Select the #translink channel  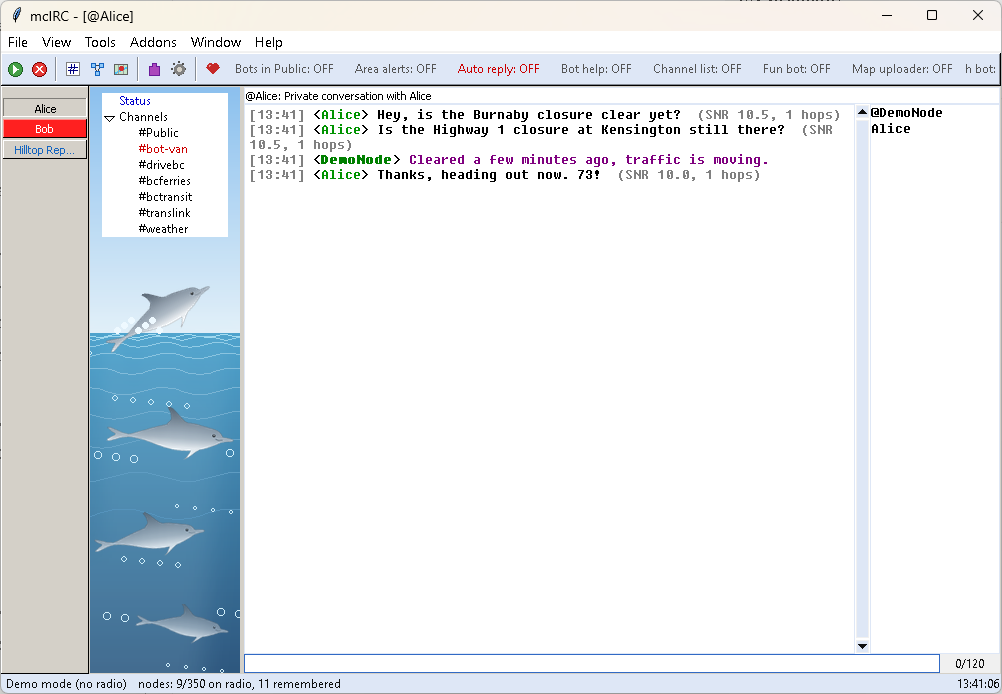165,213
